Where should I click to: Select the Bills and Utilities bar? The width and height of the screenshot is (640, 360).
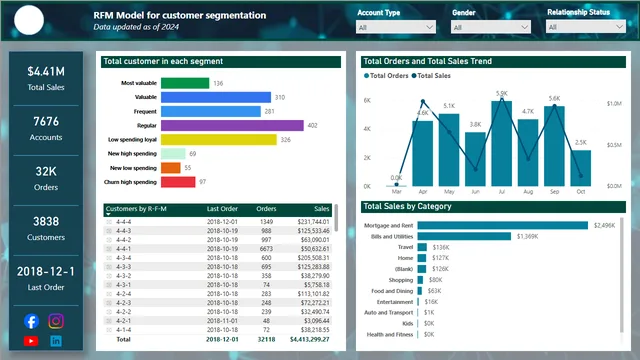464,236
